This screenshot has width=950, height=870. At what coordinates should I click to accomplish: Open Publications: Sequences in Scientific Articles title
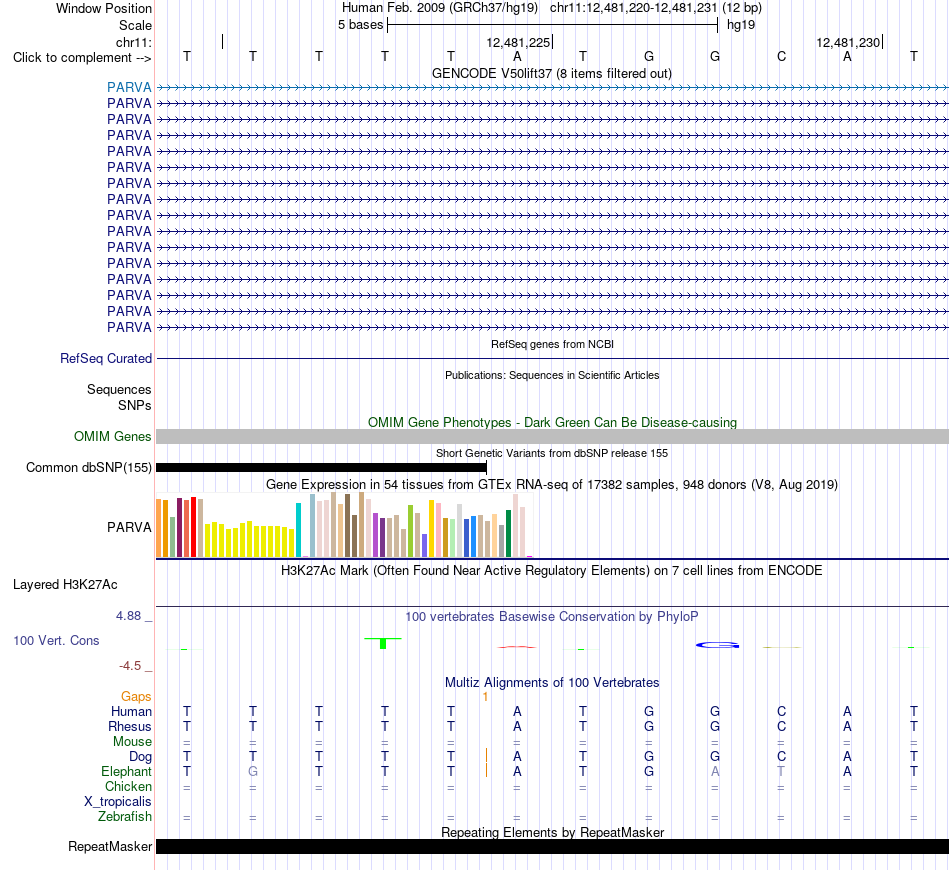(551, 375)
